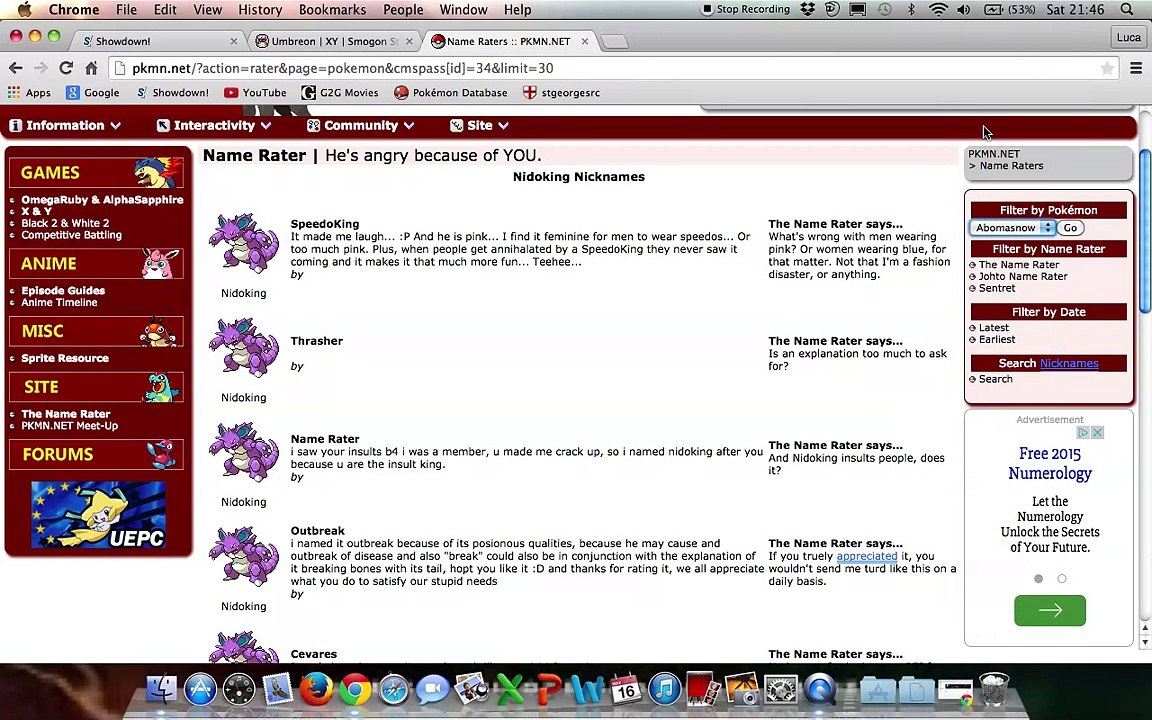
Task: Open the Google bookmark
Action: pyautogui.click(x=93, y=93)
